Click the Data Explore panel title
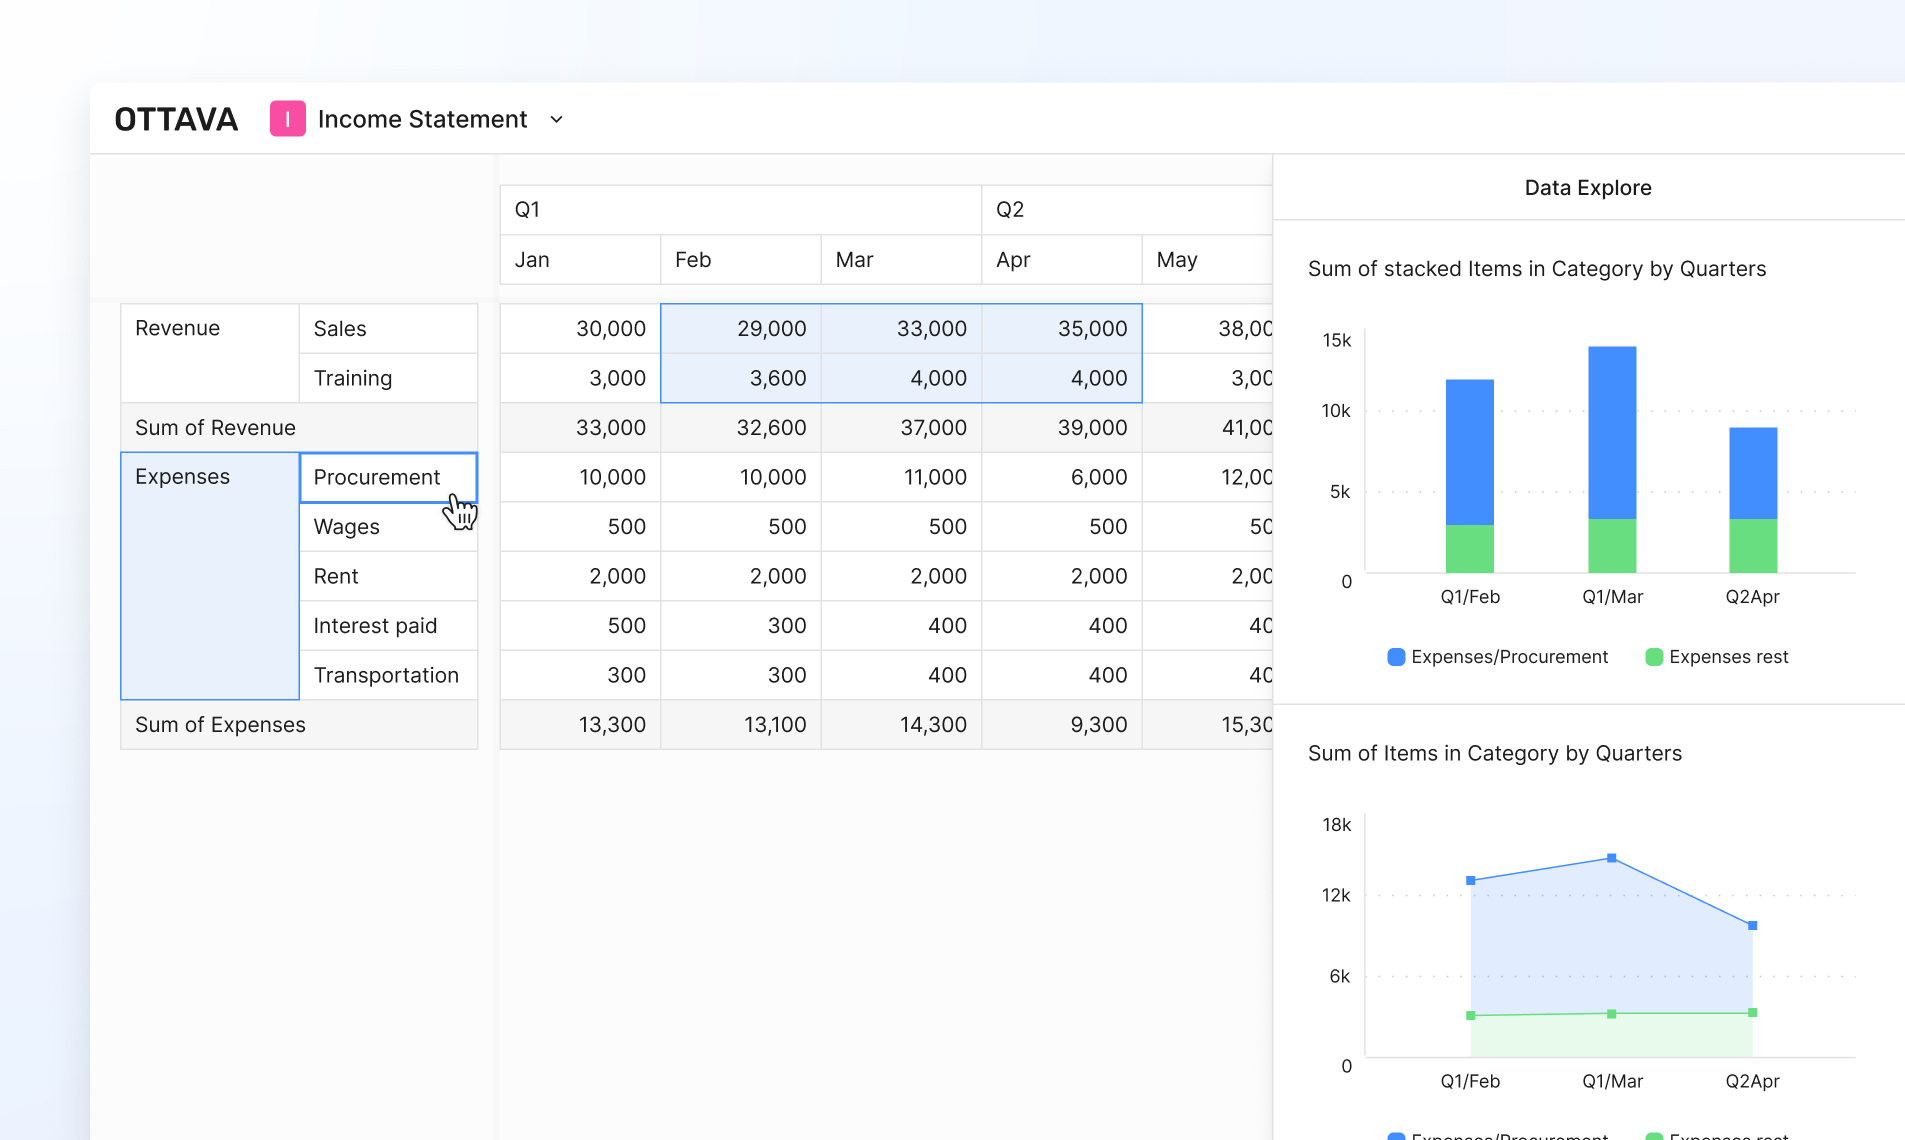The image size is (1905, 1140). pyautogui.click(x=1587, y=188)
